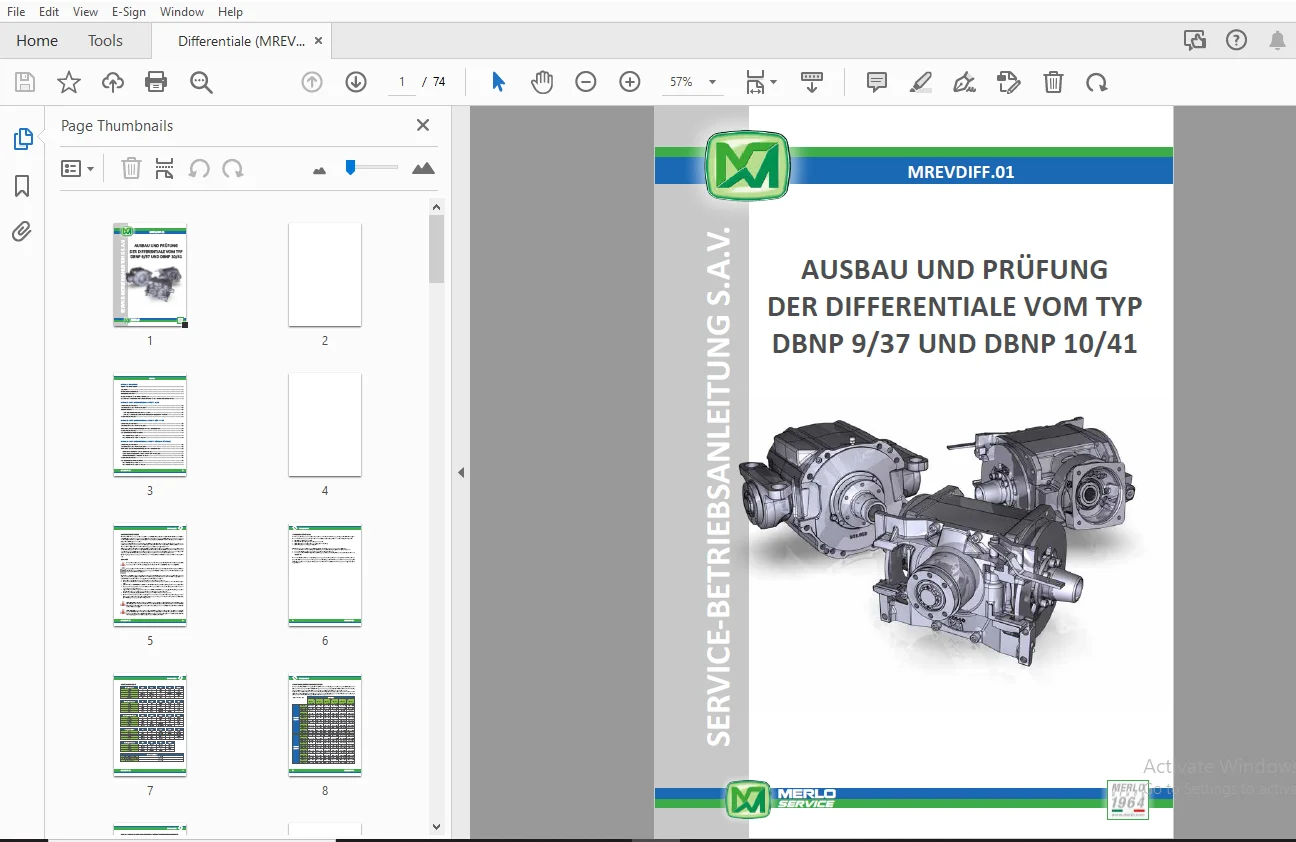Click the thumbnails panel scrollbar down arrow
Screen dimensions: 1296x842
pyautogui.click(x=436, y=827)
